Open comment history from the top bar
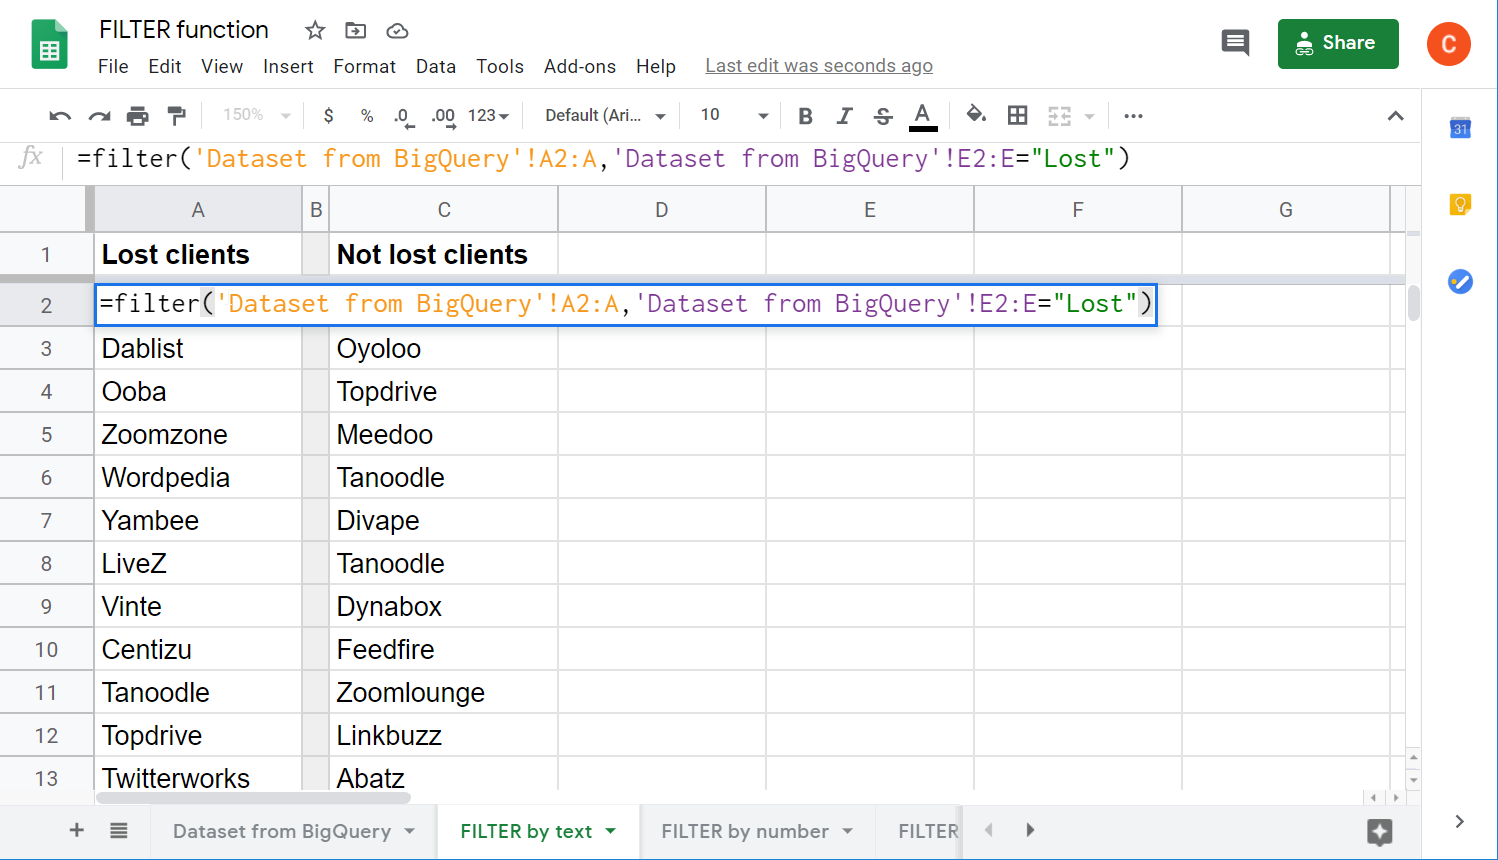 coord(1235,43)
